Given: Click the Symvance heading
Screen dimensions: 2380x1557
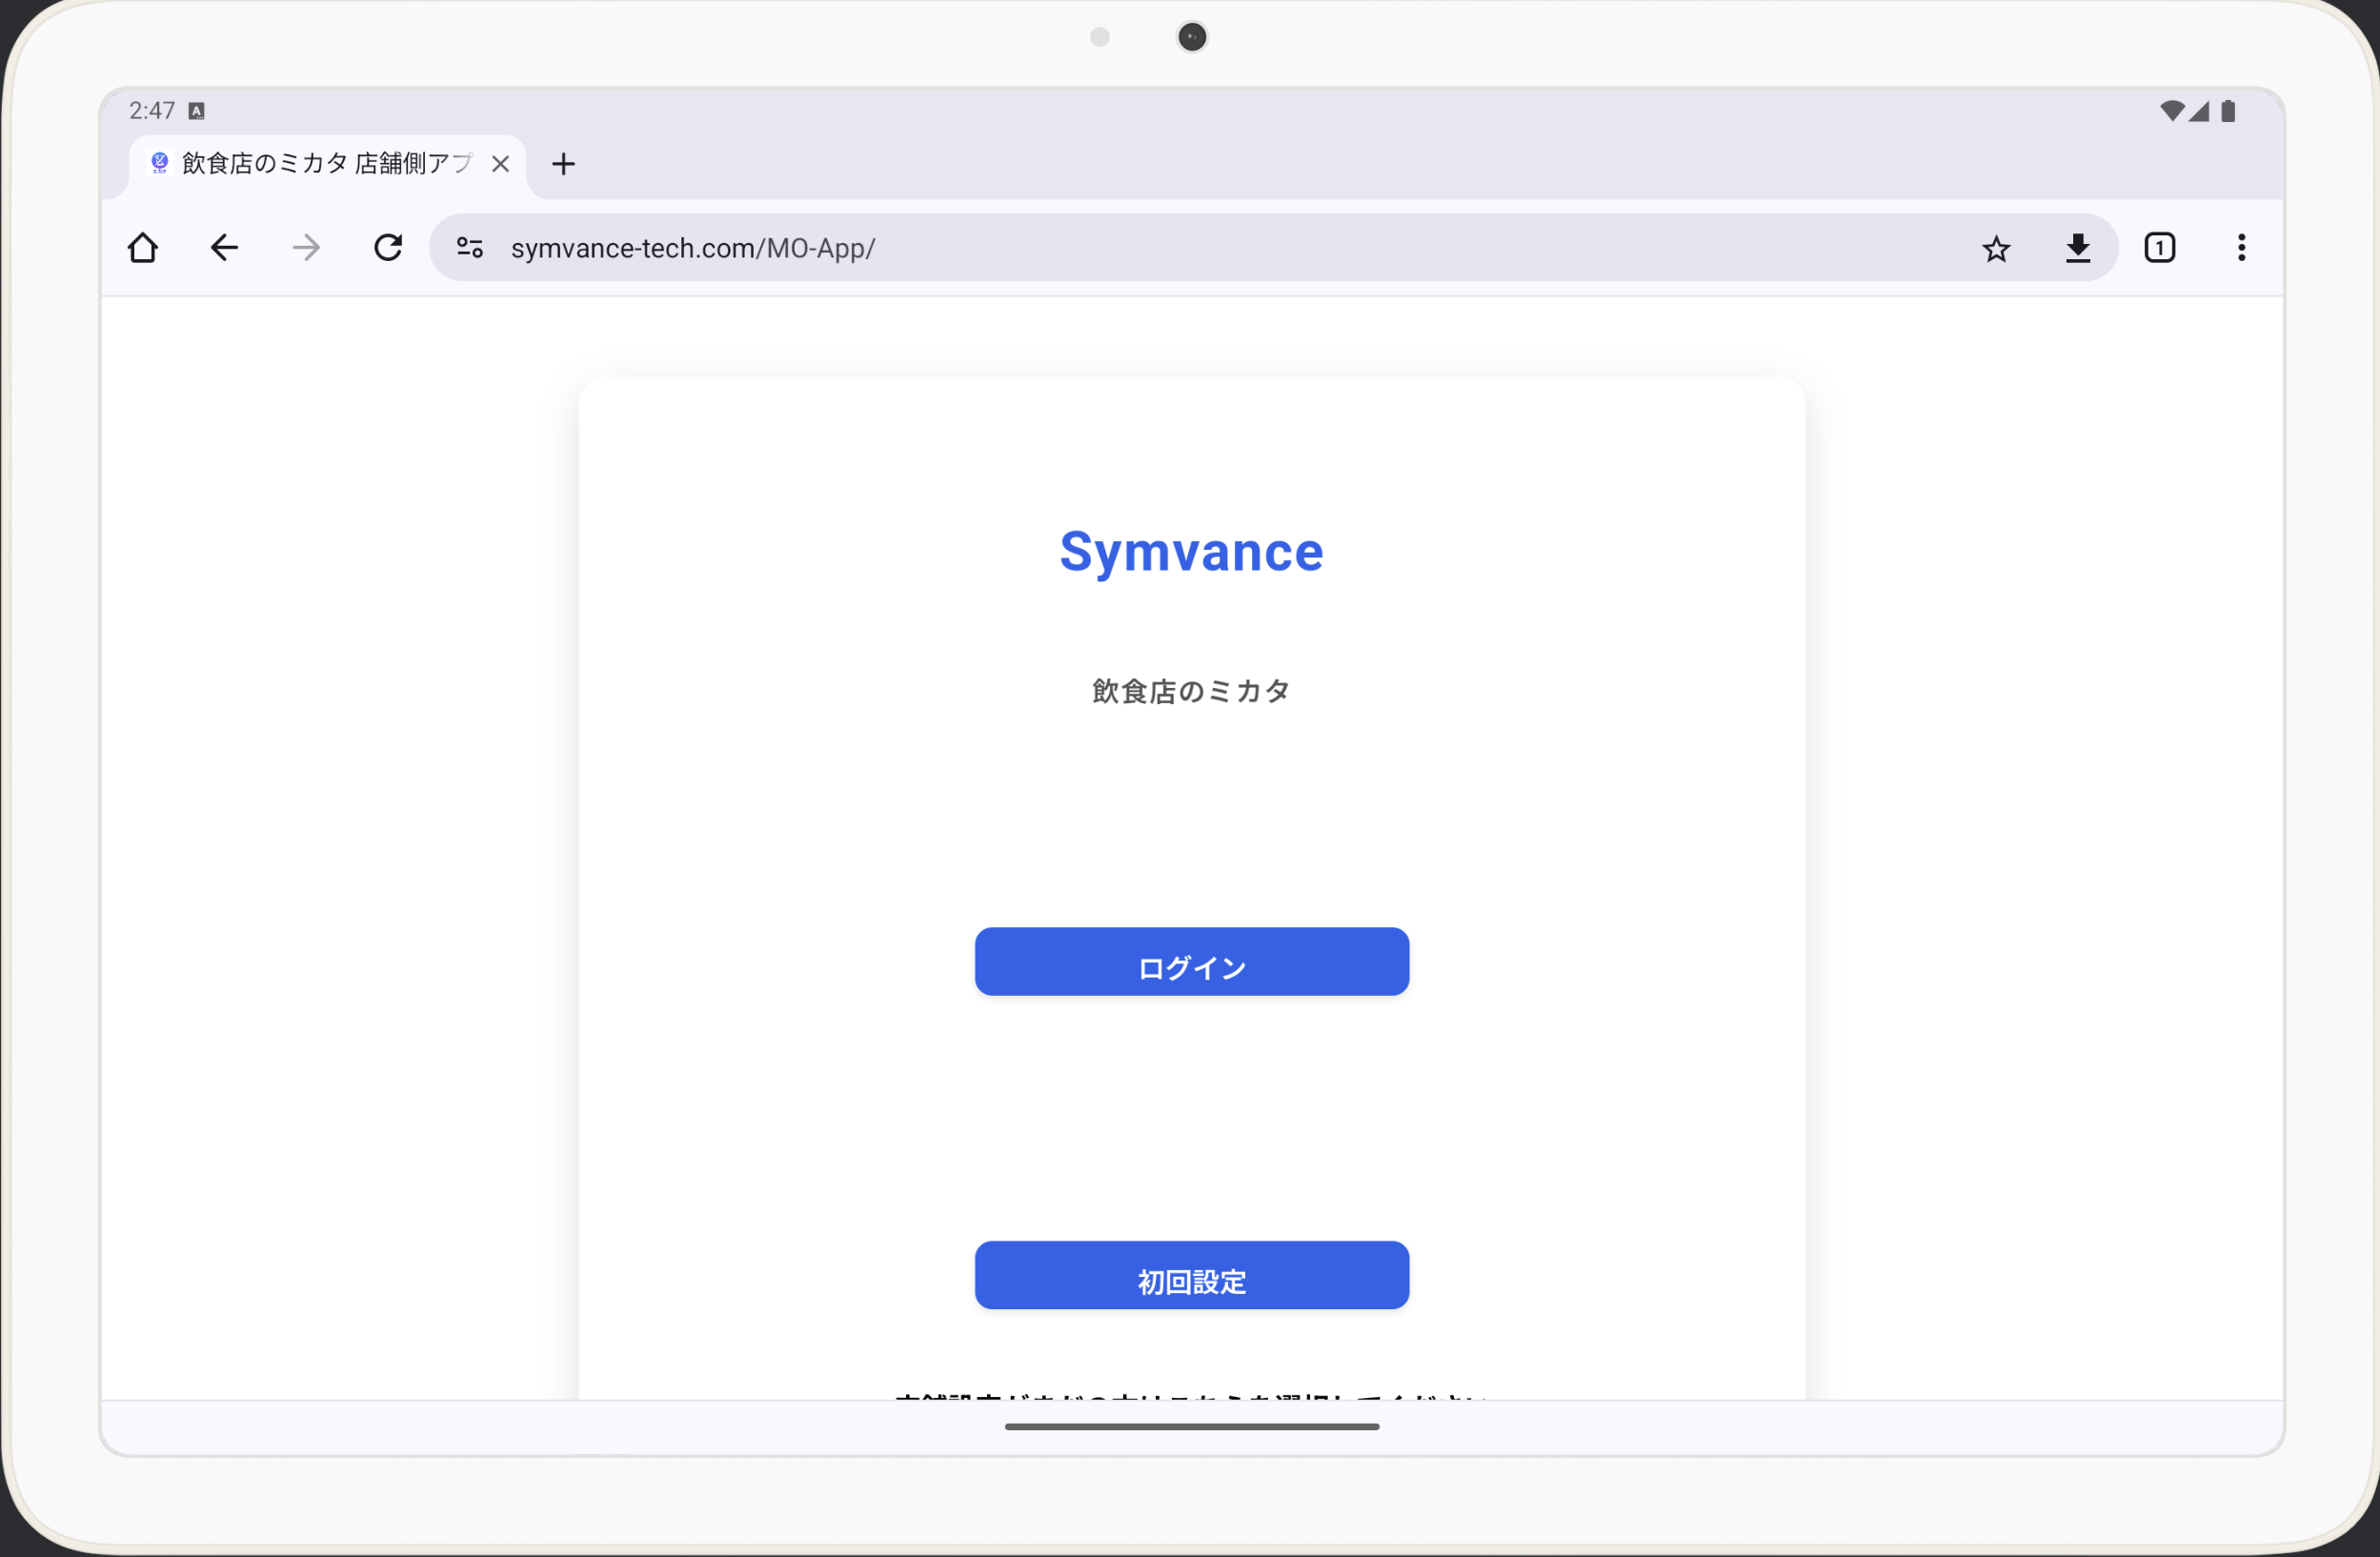Looking at the screenshot, I should [1192, 552].
